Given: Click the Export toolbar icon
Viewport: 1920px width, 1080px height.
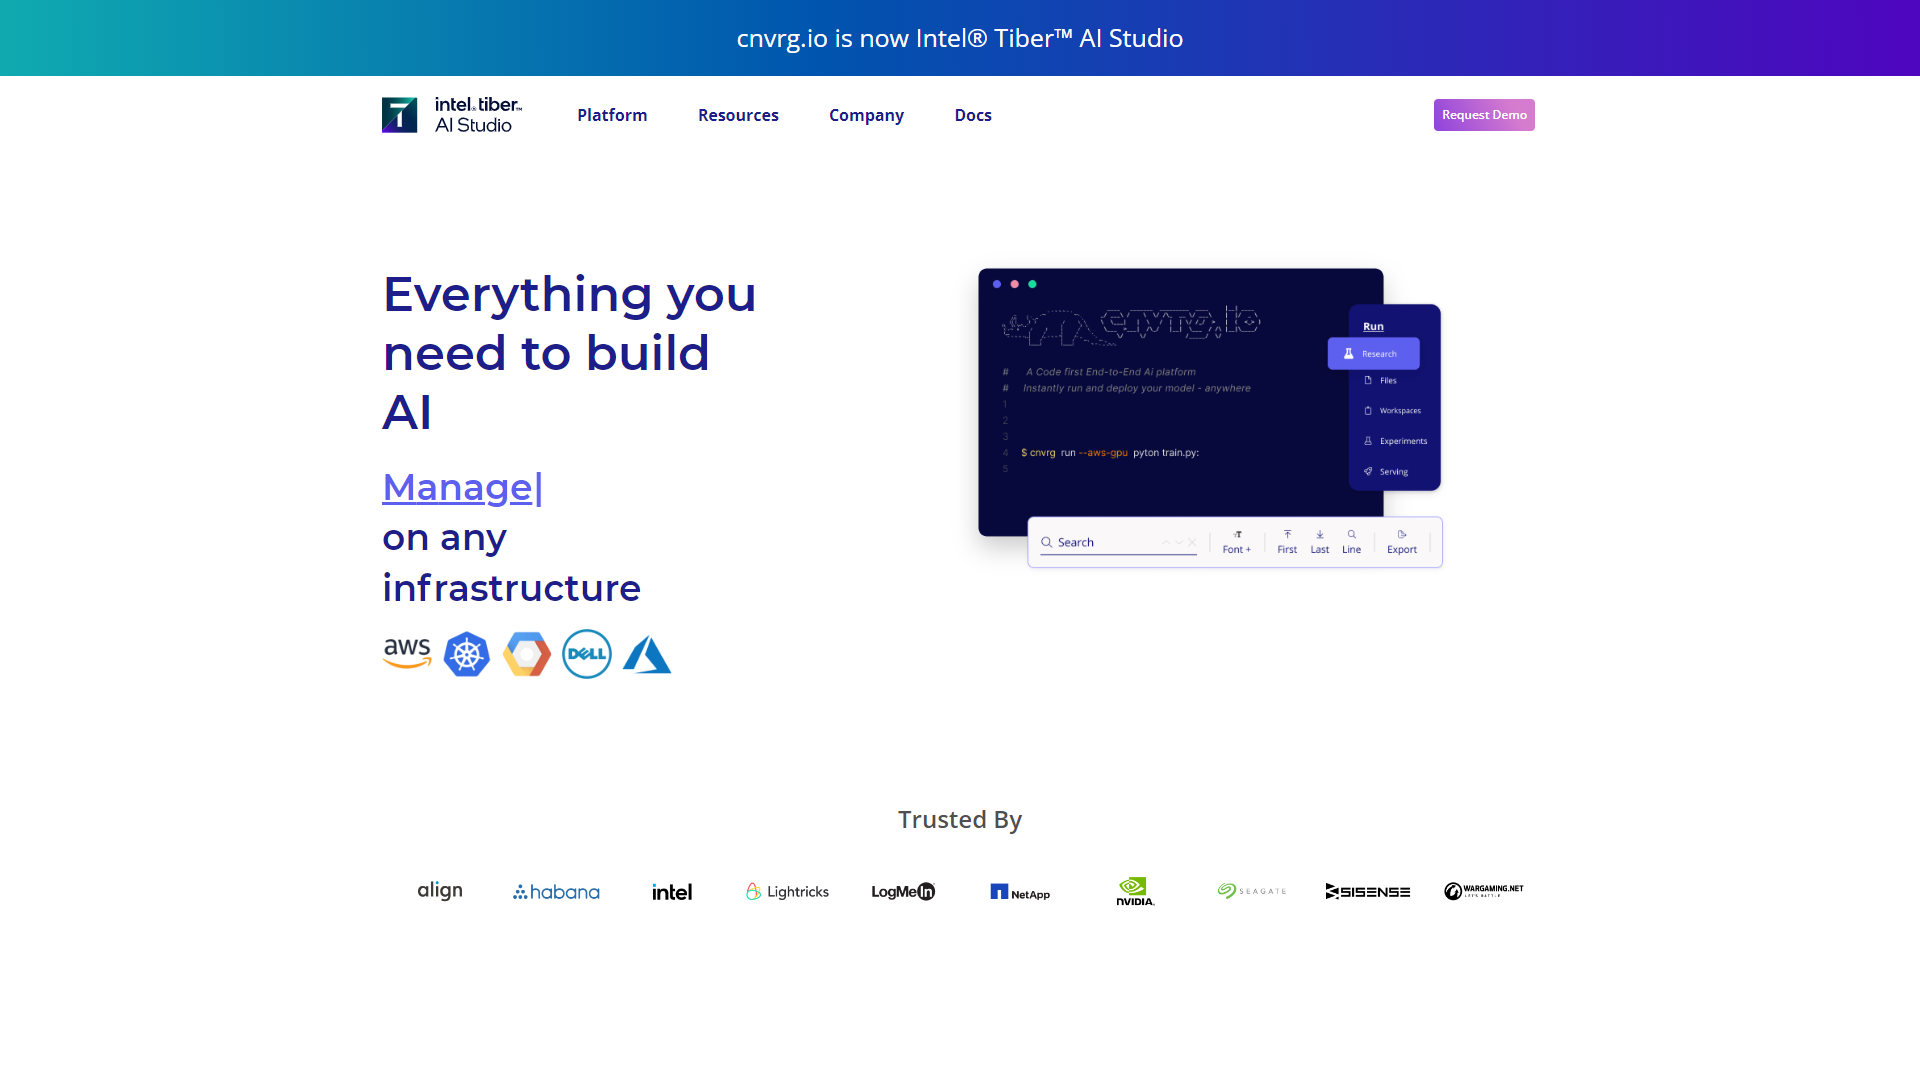Looking at the screenshot, I should point(1402,542).
